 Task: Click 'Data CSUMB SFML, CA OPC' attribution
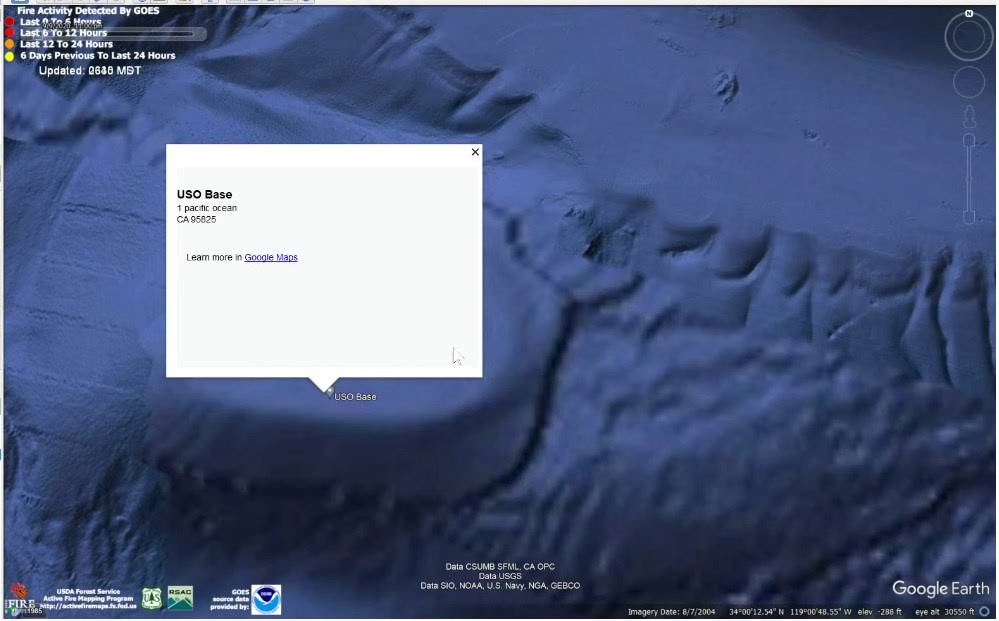click(500, 567)
